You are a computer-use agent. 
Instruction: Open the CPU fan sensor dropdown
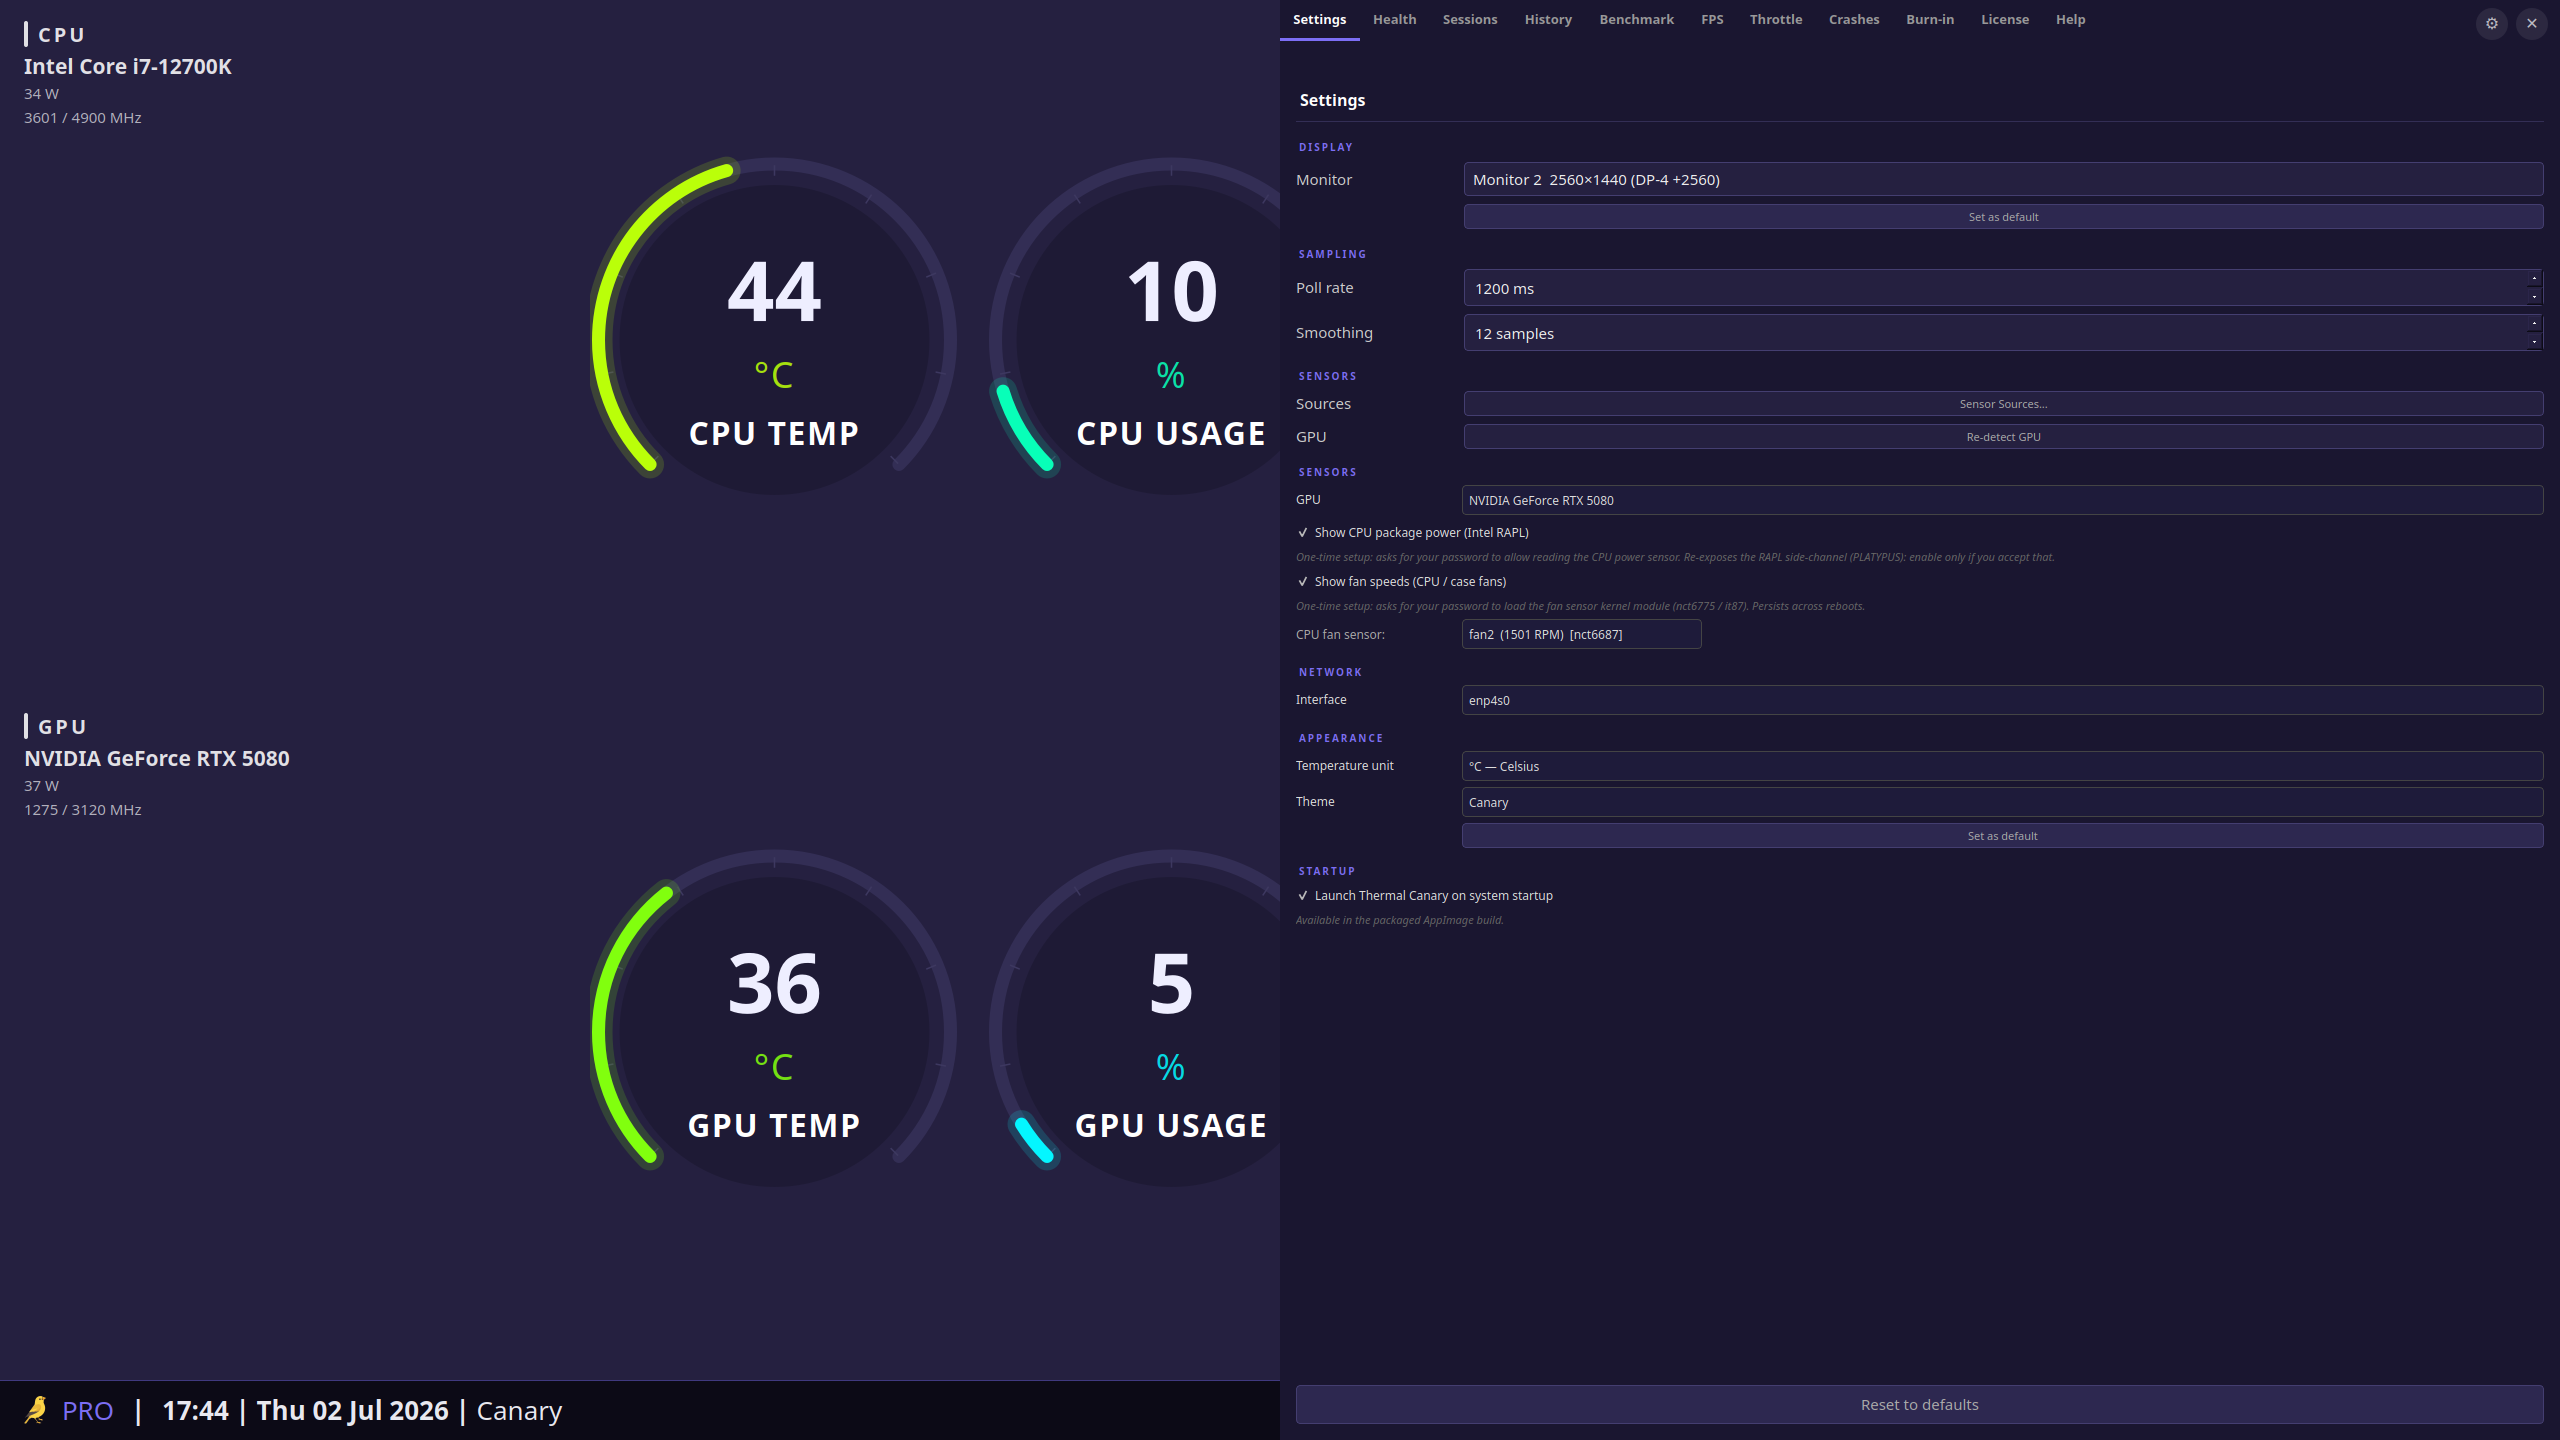tap(1581, 634)
